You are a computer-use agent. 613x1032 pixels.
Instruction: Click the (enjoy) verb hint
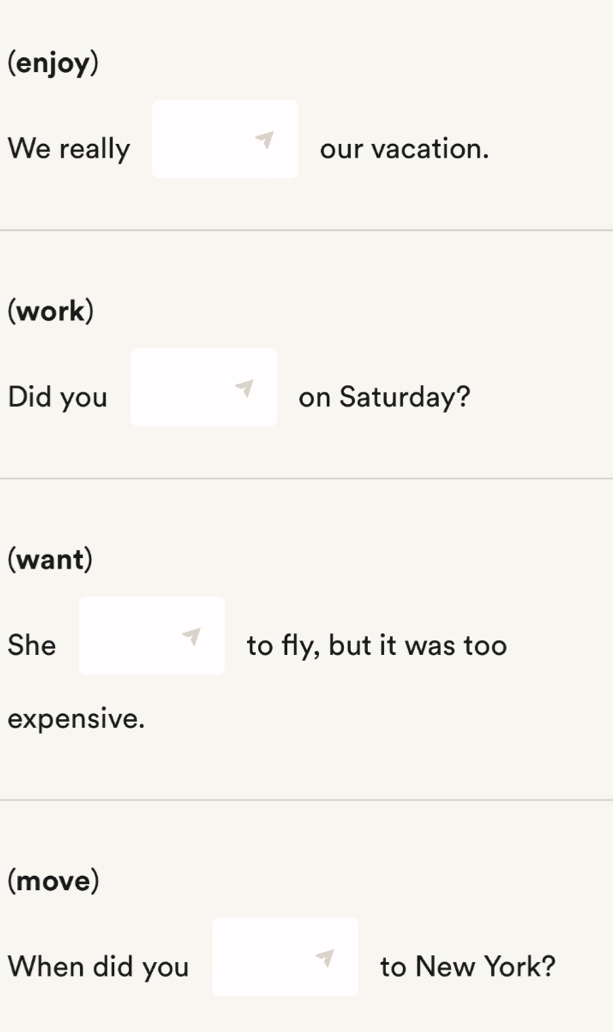point(53,64)
